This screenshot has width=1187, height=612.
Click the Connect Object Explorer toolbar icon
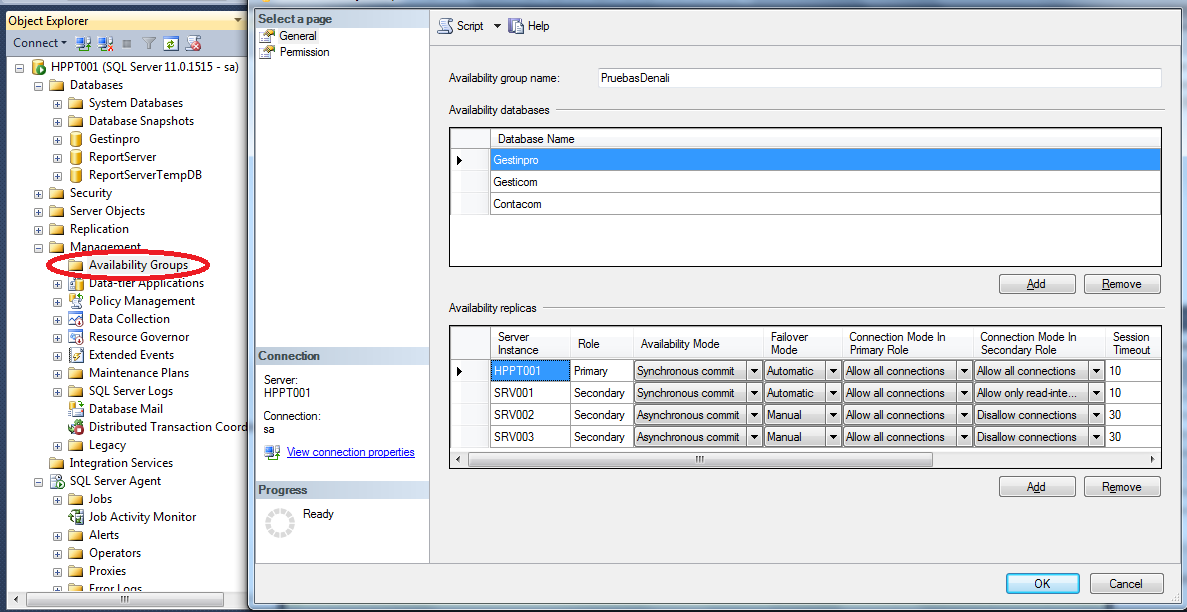click(84, 43)
